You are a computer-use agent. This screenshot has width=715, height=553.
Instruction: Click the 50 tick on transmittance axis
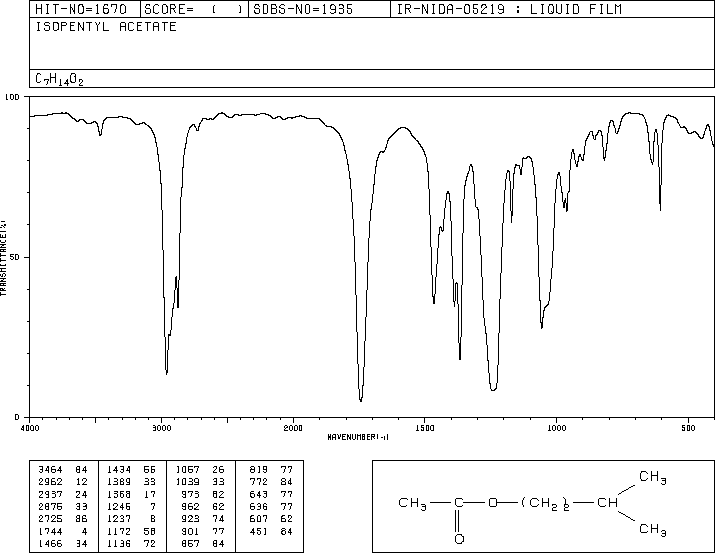click(15, 257)
